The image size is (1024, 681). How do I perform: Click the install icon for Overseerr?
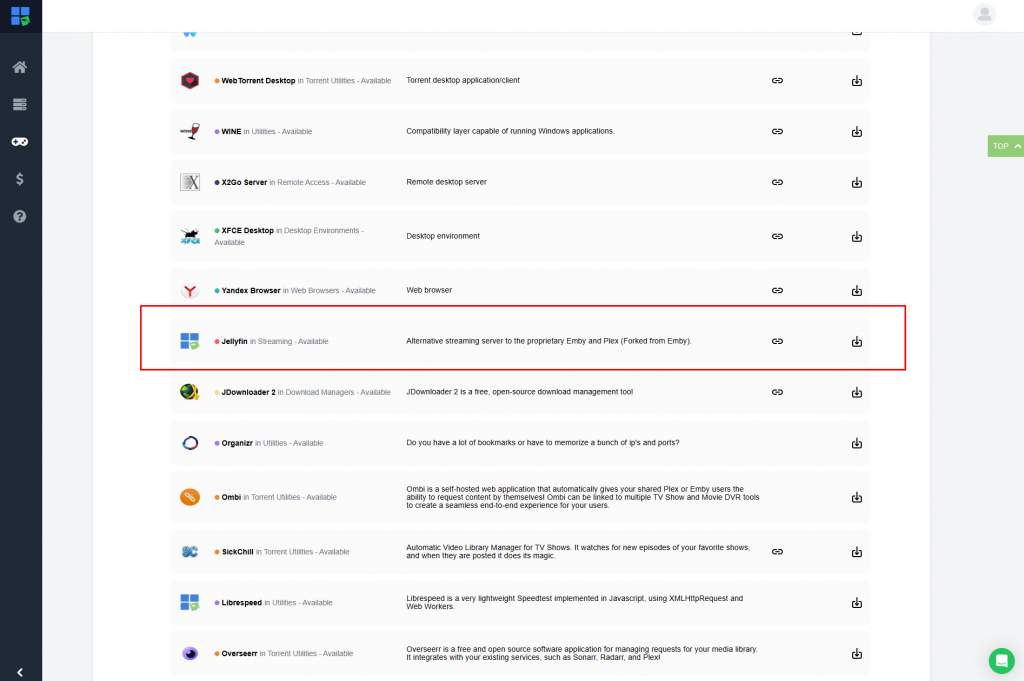(857, 654)
